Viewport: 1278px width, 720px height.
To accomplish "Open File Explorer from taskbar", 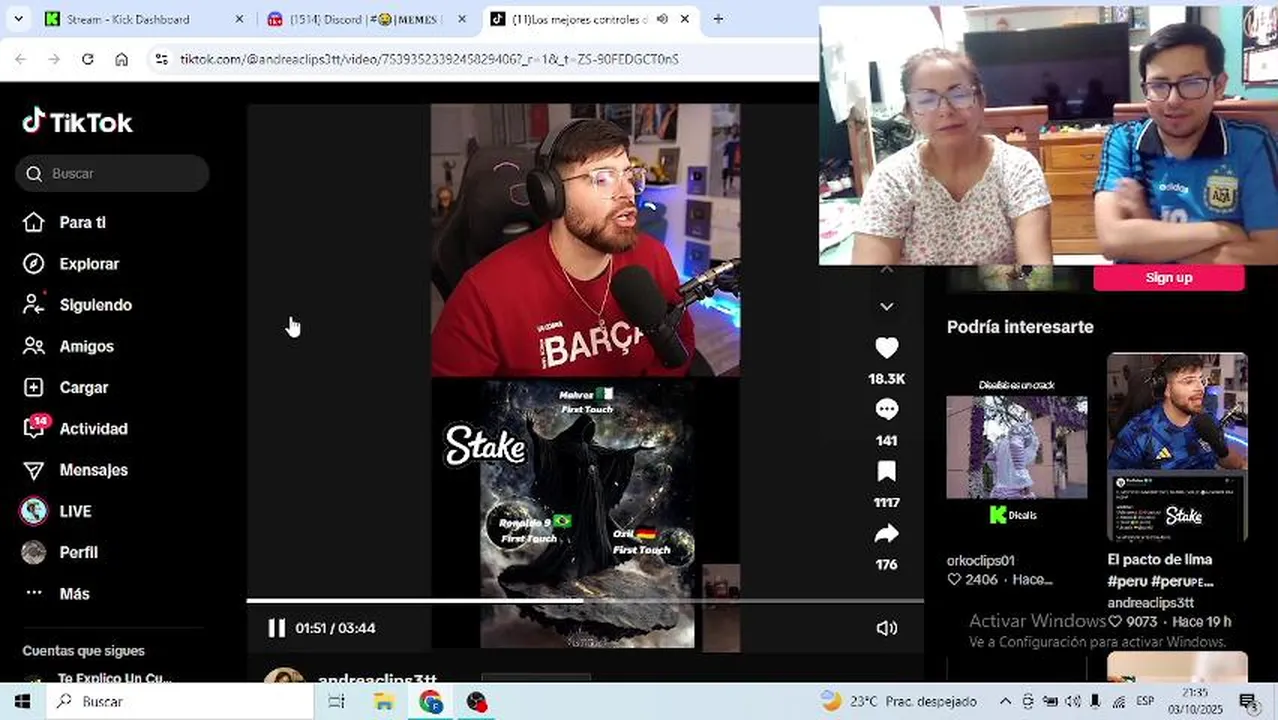I will tap(384, 701).
